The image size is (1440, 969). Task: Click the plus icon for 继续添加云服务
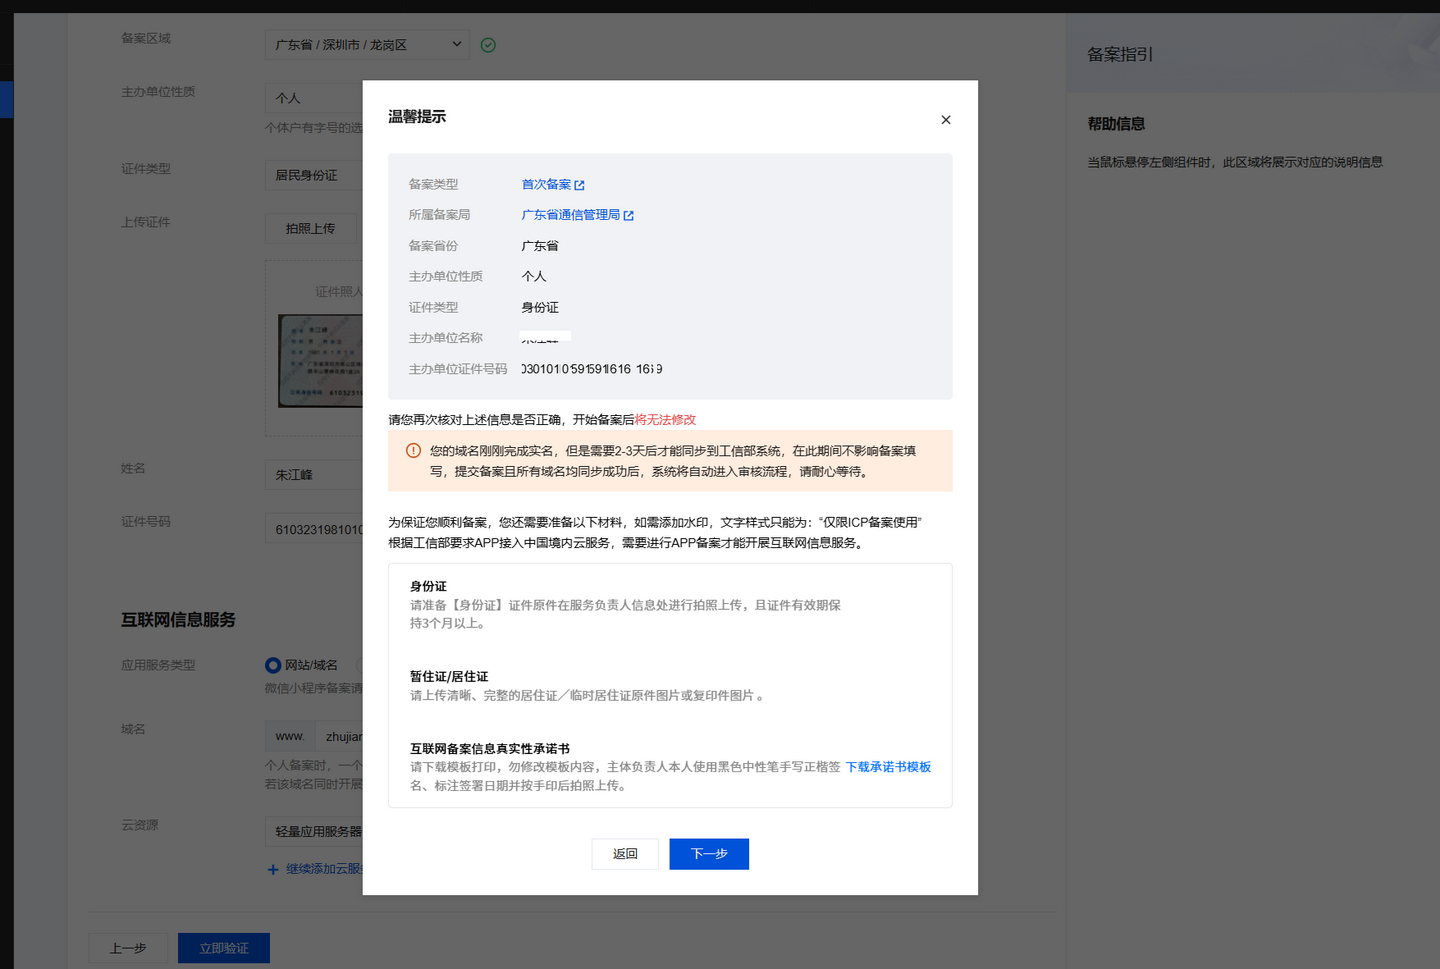[x=273, y=869]
